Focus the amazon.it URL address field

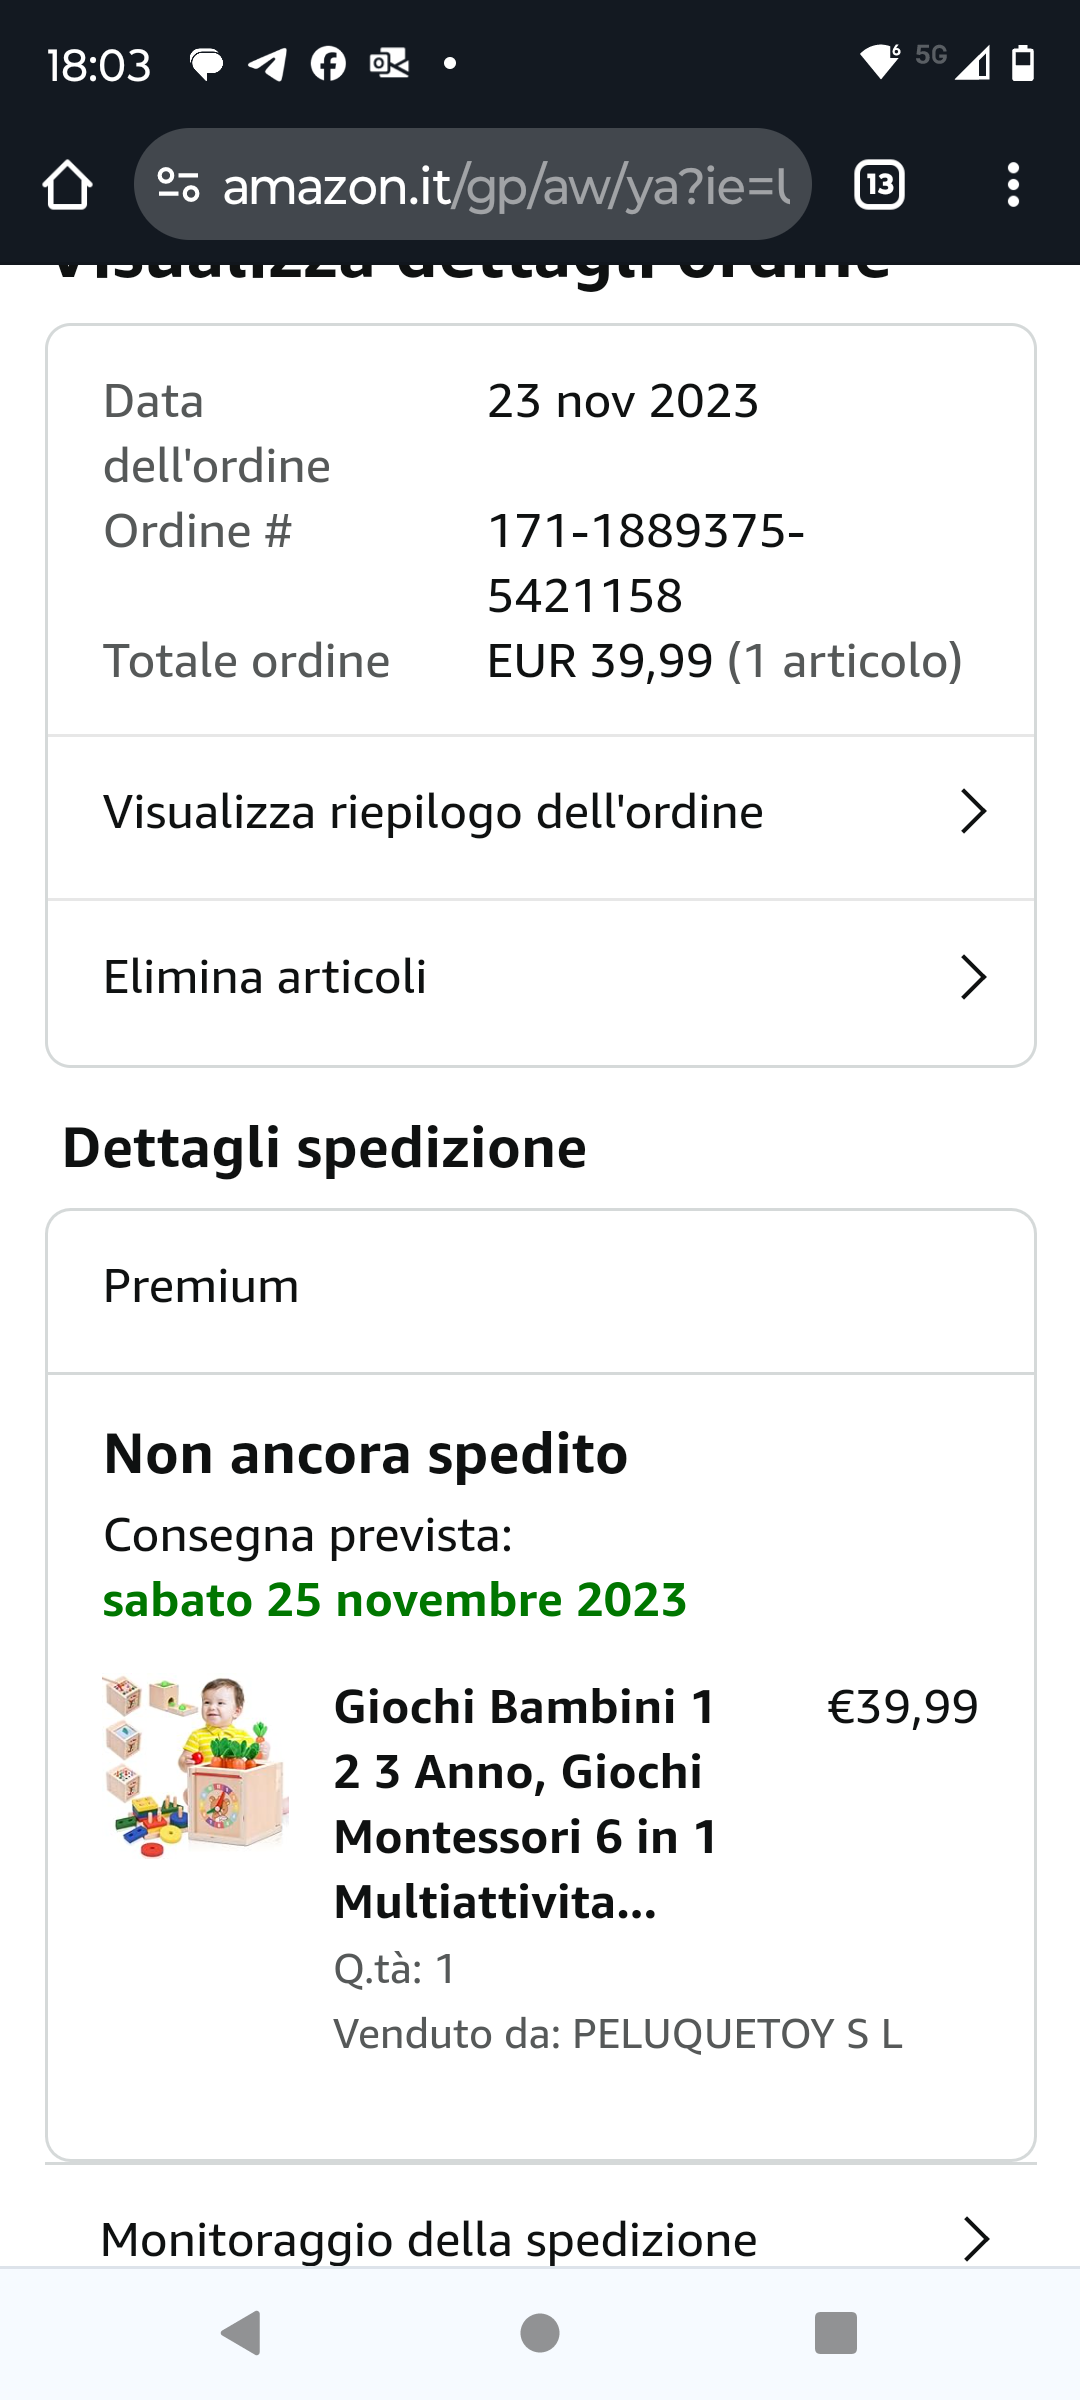(505, 185)
